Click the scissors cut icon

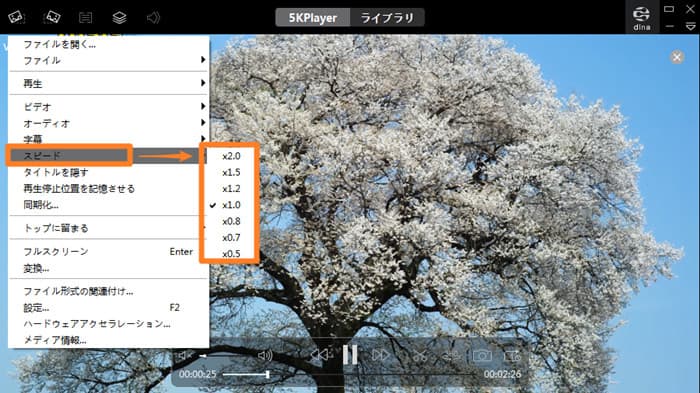[x=420, y=356]
